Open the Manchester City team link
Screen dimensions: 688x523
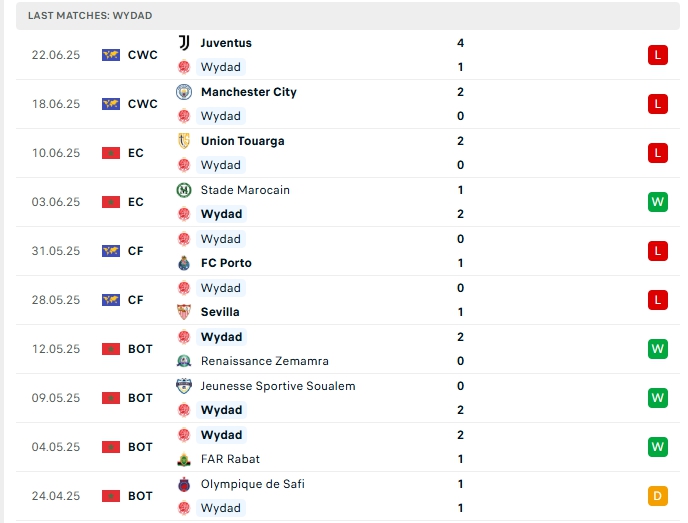pyautogui.click(x=248, y=92)
